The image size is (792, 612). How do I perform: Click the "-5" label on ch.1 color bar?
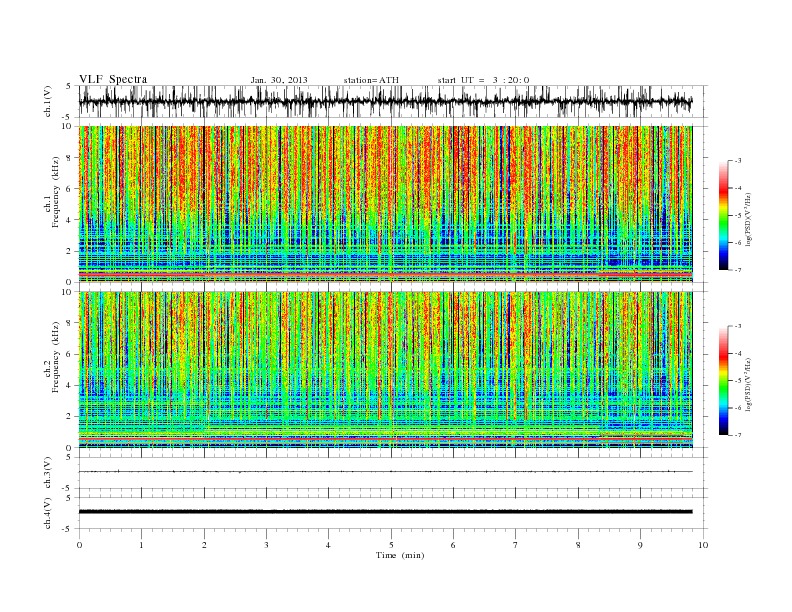tap(737, 216)
